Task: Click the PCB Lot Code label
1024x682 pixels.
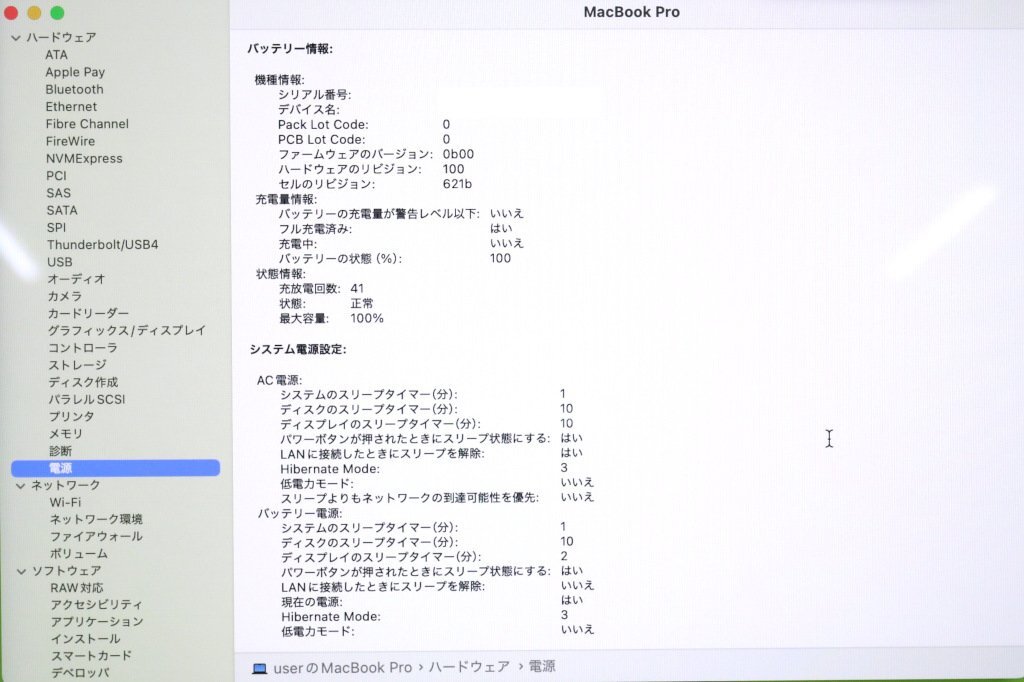Action: coord(321,139)
